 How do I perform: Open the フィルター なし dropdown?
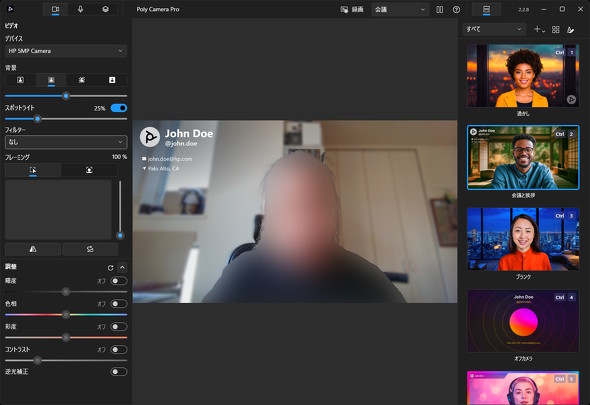coord(66,142)
